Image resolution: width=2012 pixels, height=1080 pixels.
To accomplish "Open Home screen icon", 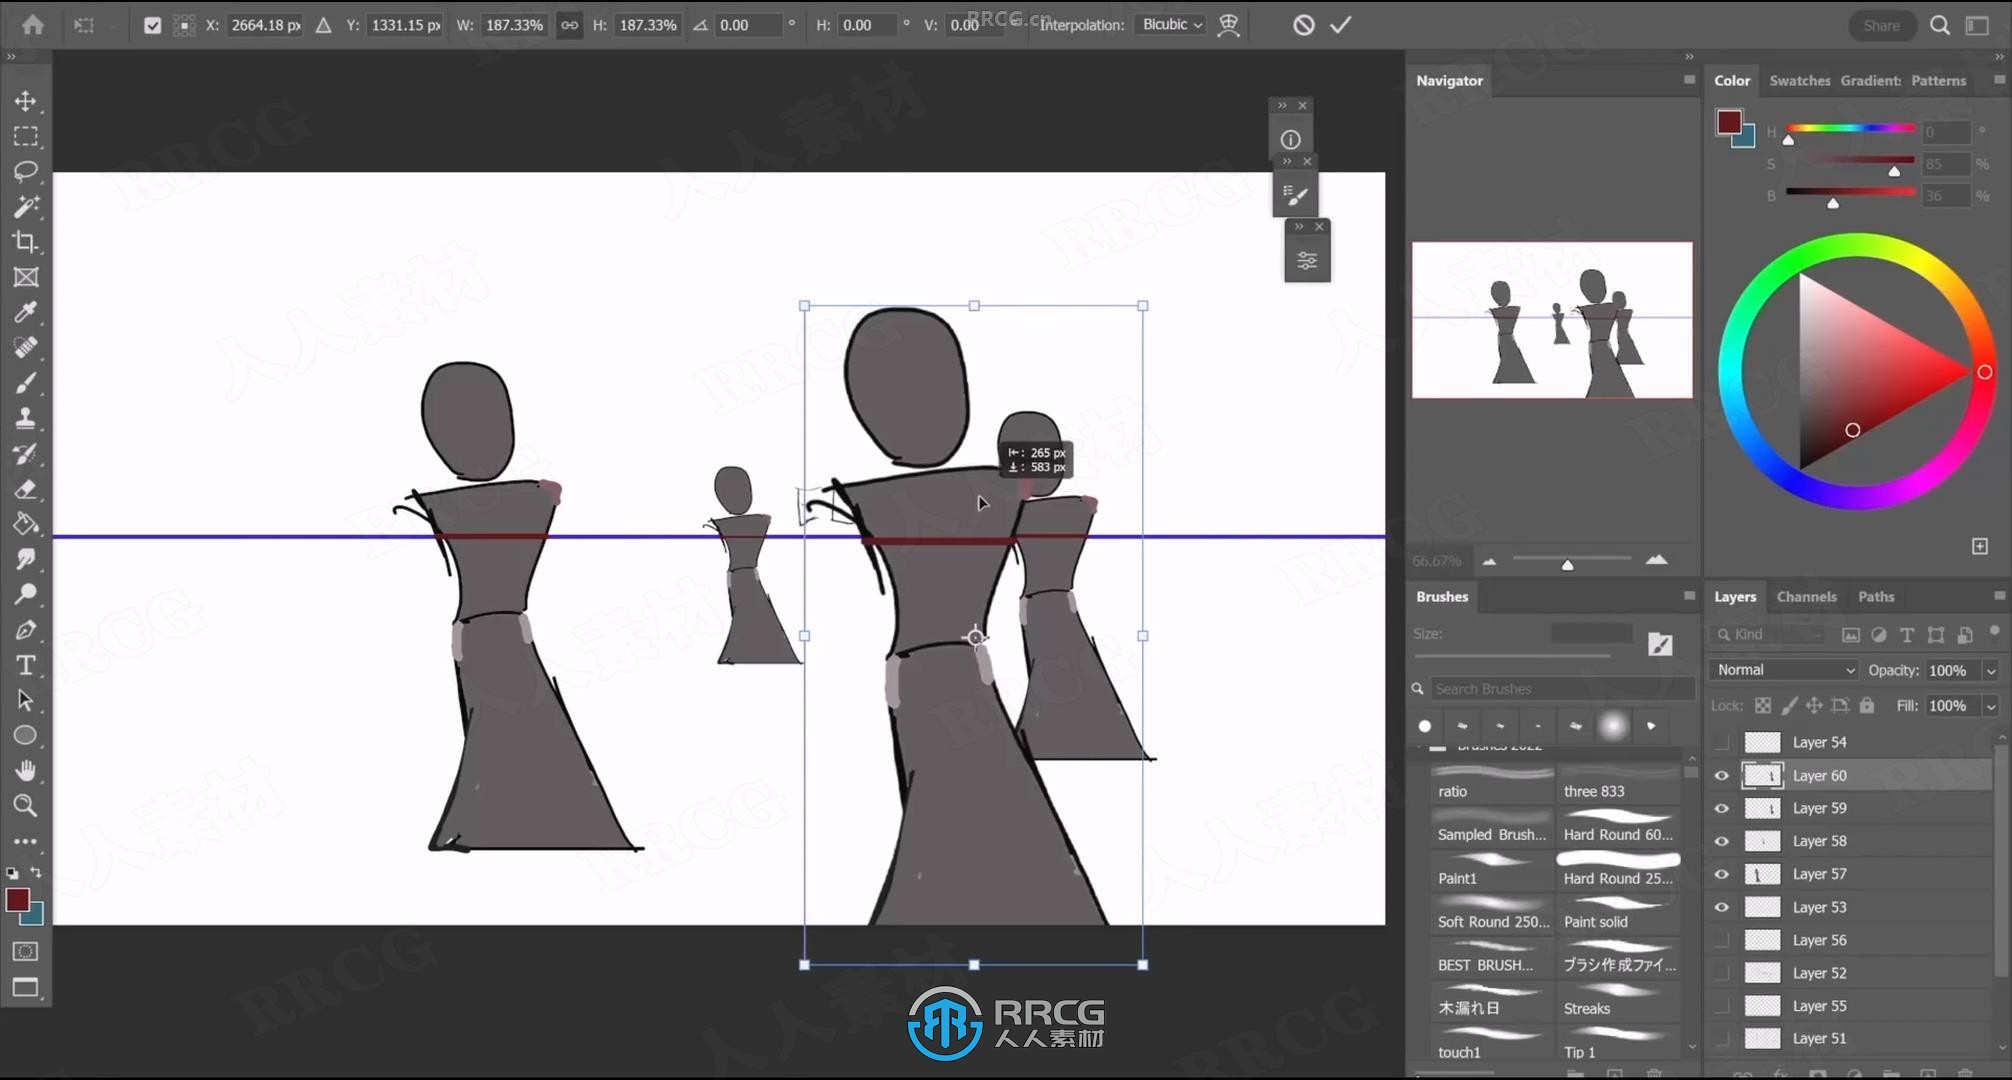I will tap(33, 25).
